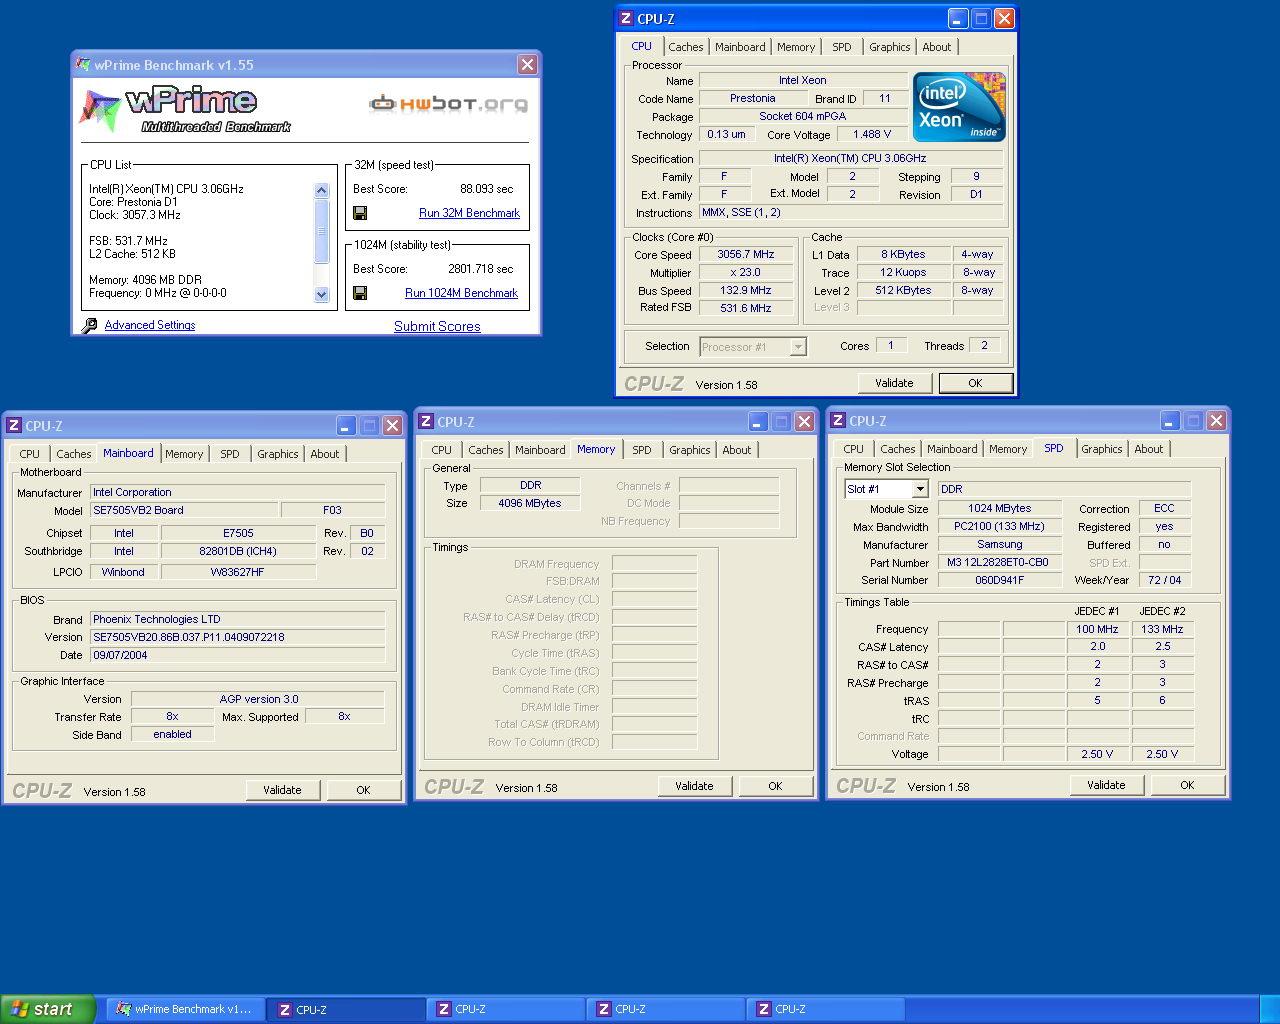Click the Run 32M Benchmark link
Viewport: 1280px width, 1024px height.
469,213
